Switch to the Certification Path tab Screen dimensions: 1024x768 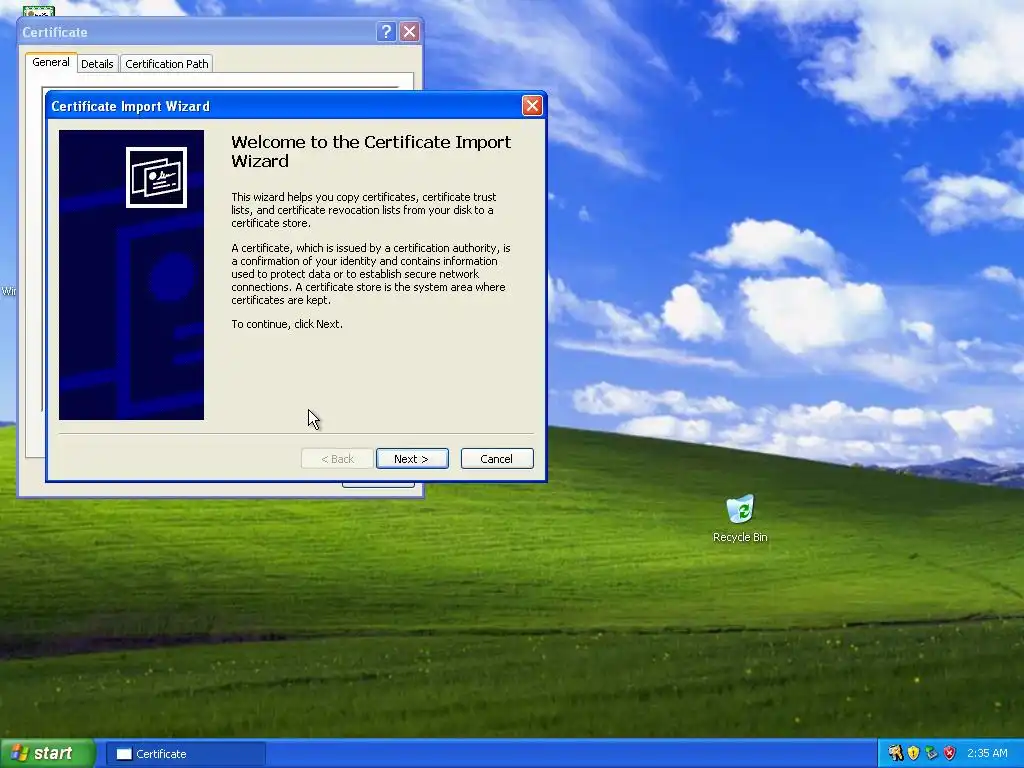(167, 63)
